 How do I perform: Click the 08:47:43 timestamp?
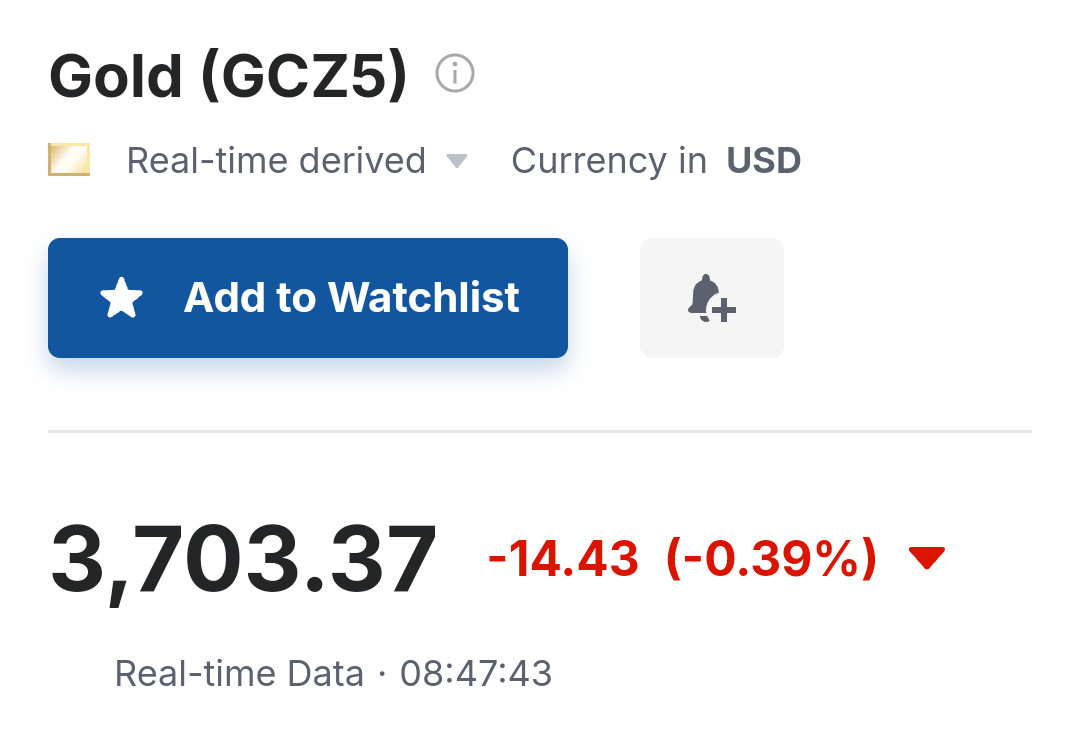(476, 673)
